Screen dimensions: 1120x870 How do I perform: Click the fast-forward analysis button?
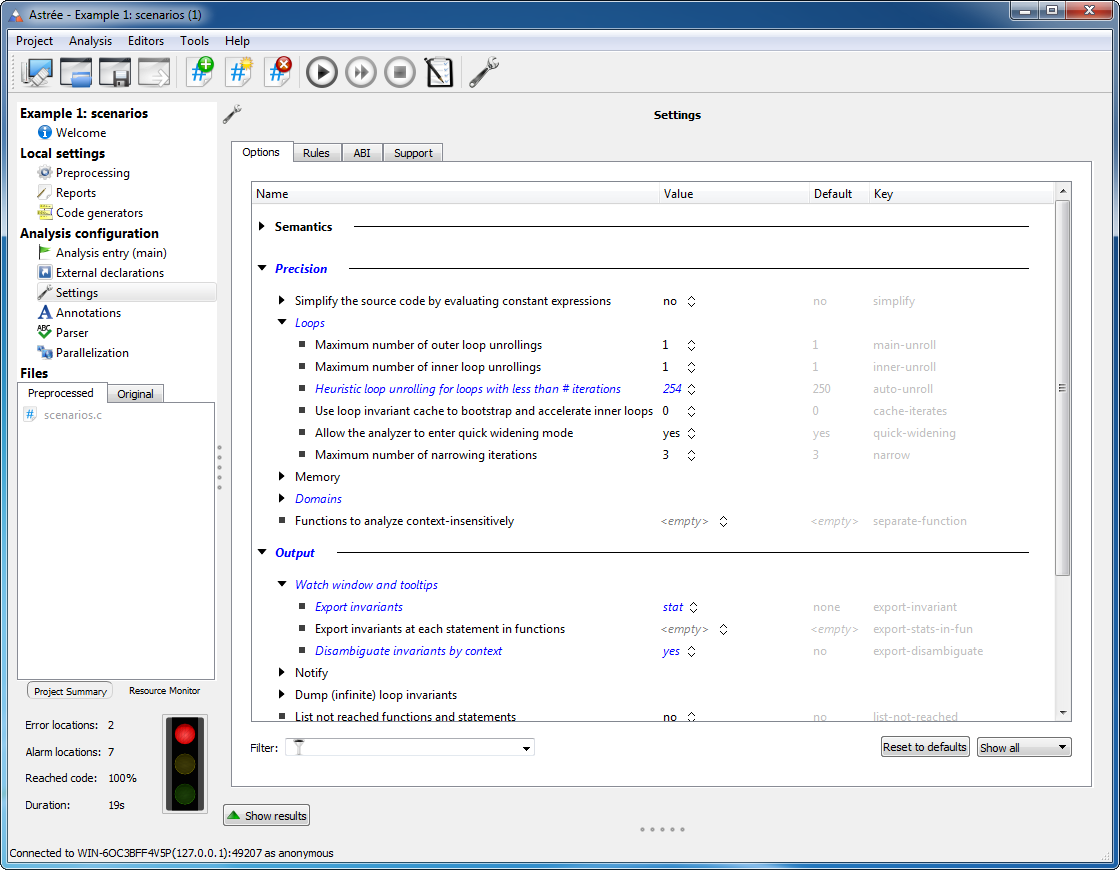coord(361,72)
